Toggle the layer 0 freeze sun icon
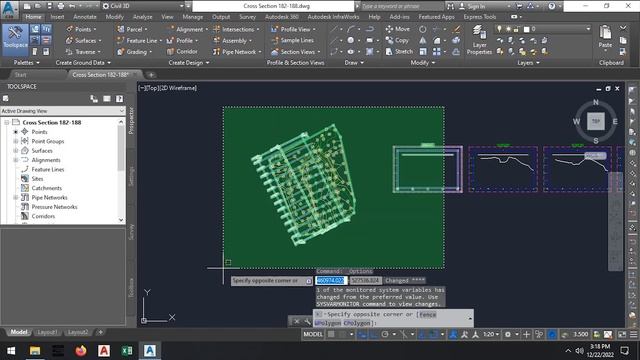 click(508, 29)
